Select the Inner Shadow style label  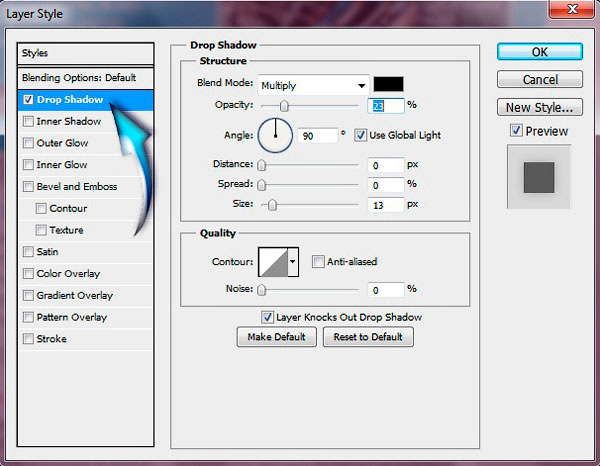point(69,122)
